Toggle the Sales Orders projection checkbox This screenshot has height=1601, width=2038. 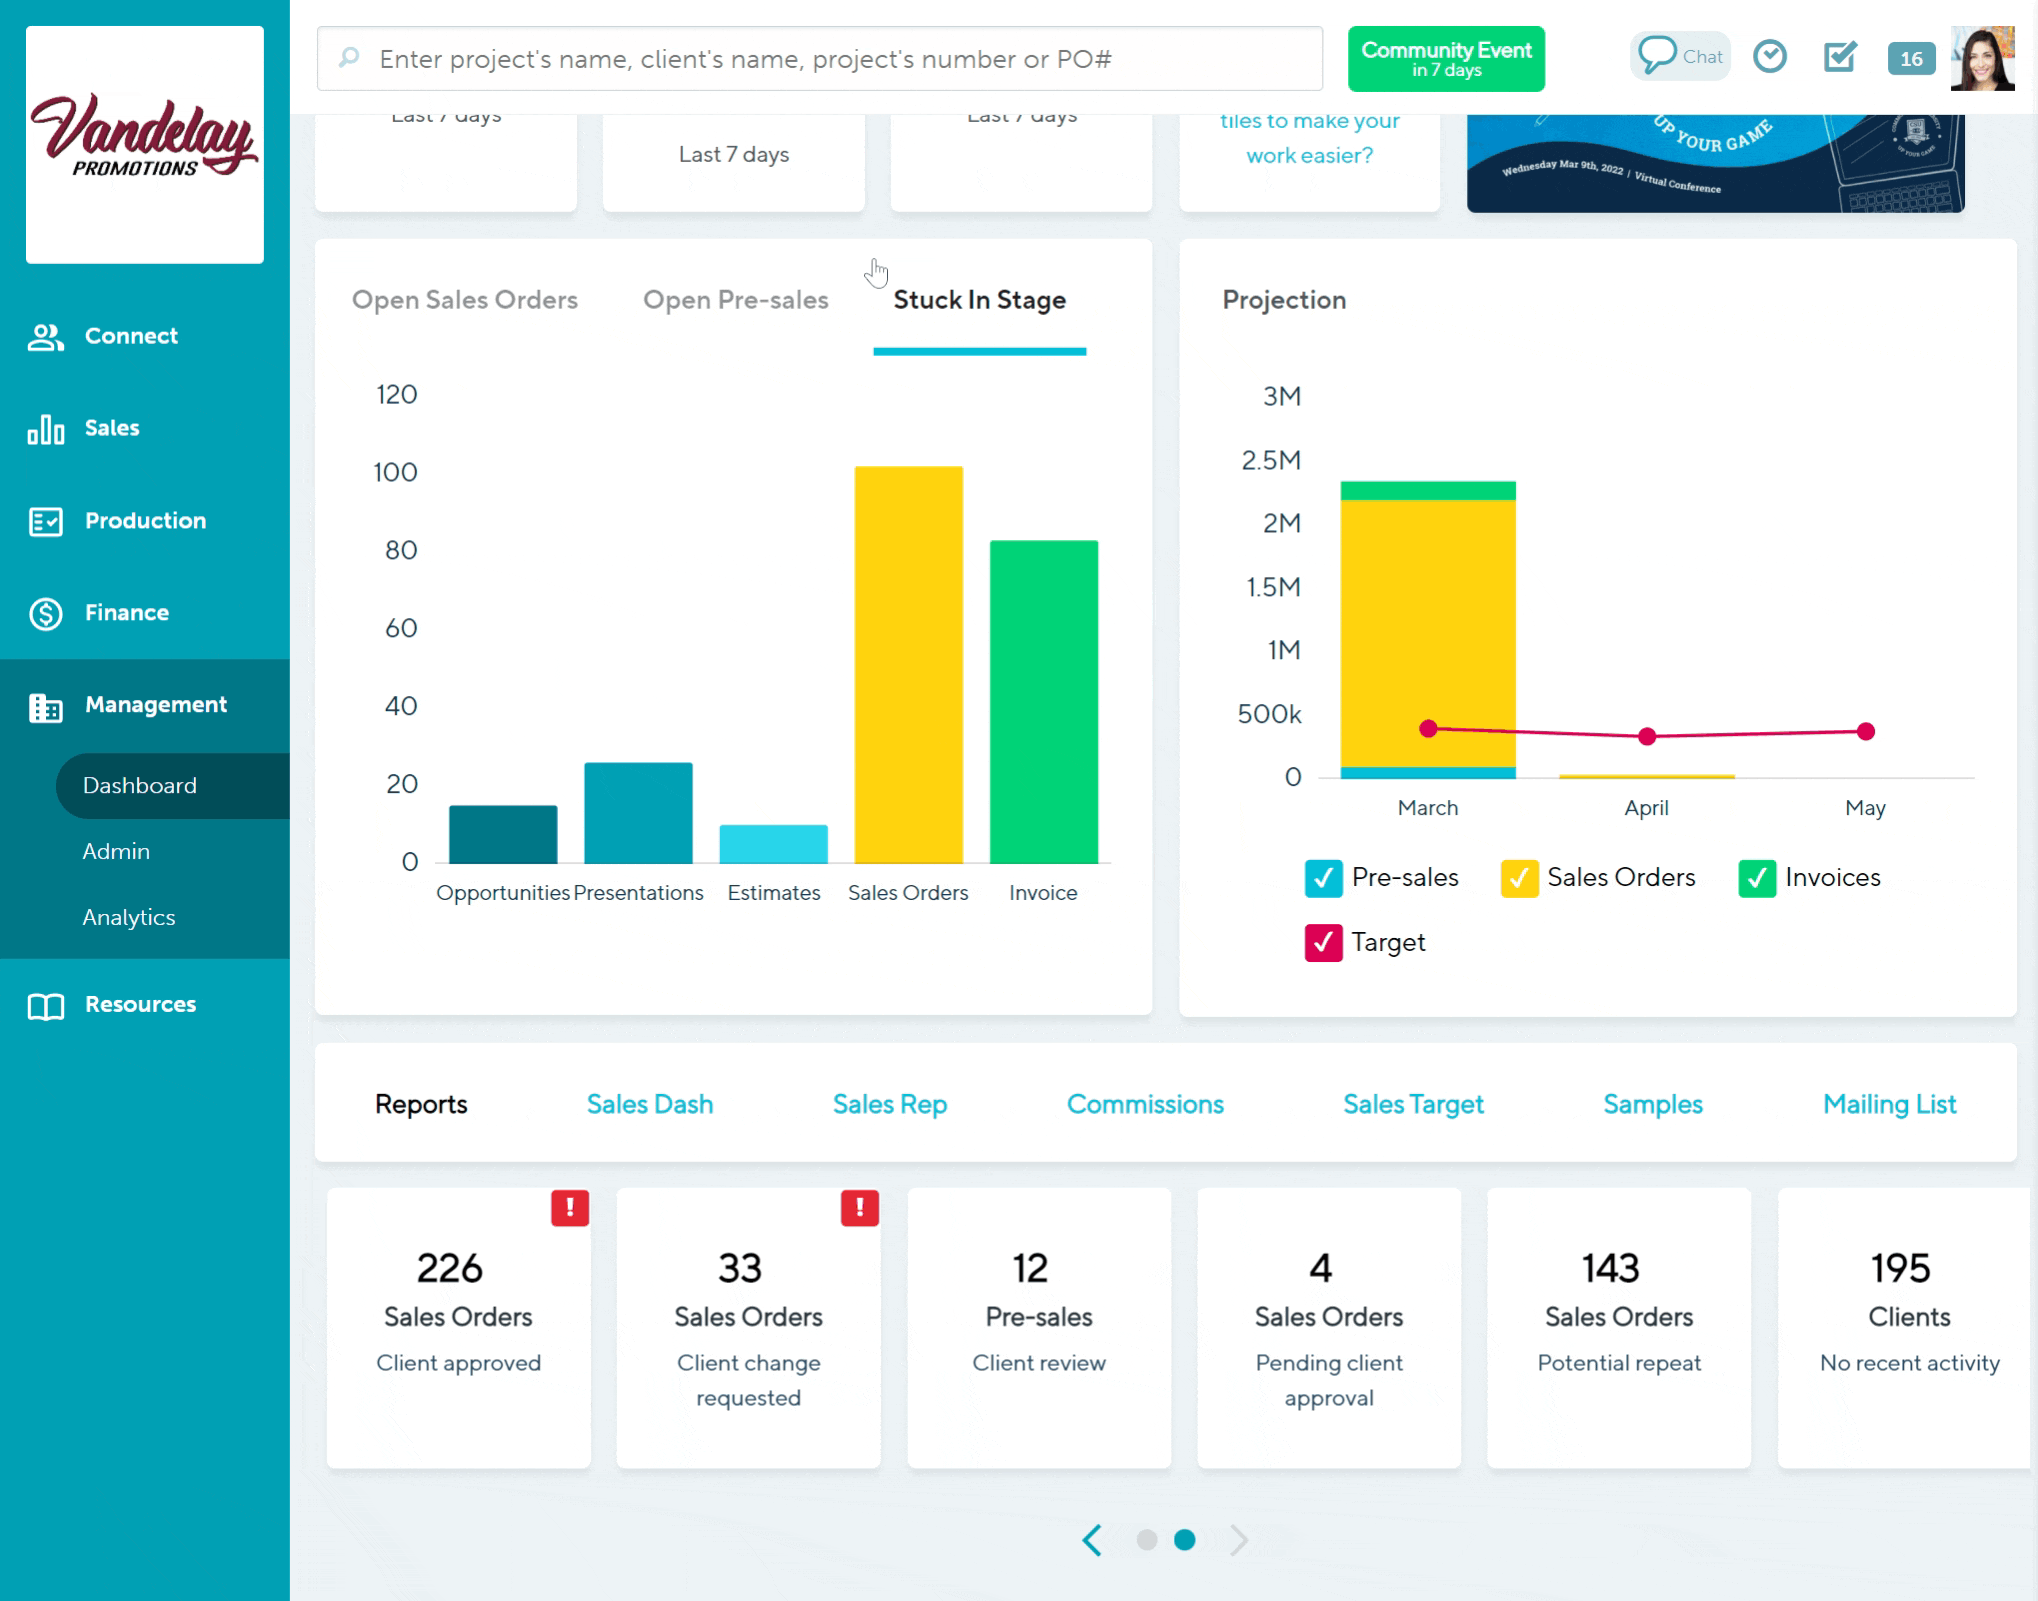coord(1519,878)
